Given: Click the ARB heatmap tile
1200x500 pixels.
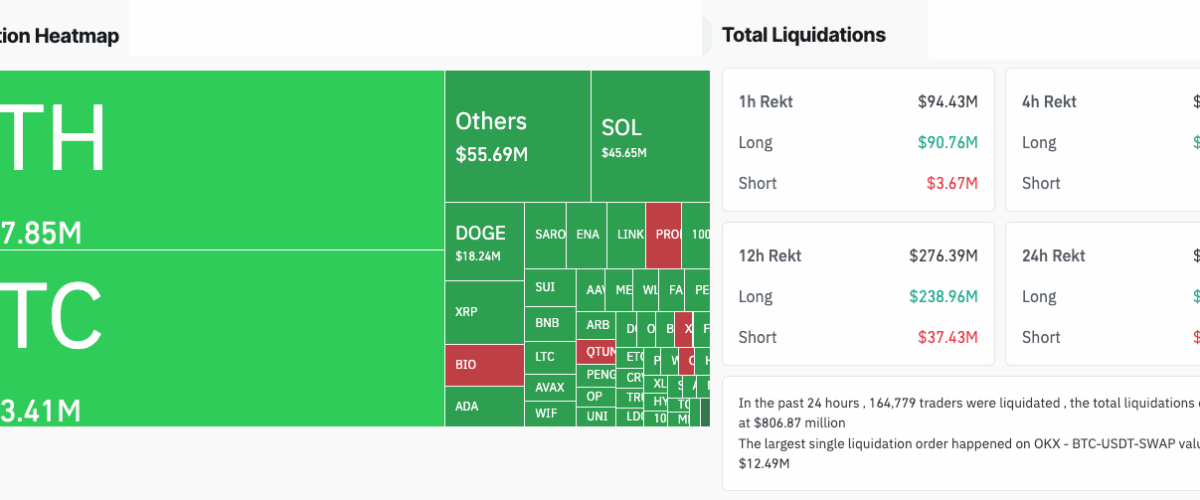Looking at the screenshot, I should point(596,325).
